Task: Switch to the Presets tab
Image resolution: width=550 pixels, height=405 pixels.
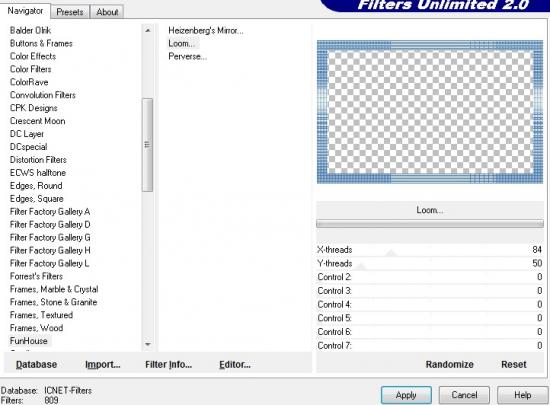Action: coord(70,12)
